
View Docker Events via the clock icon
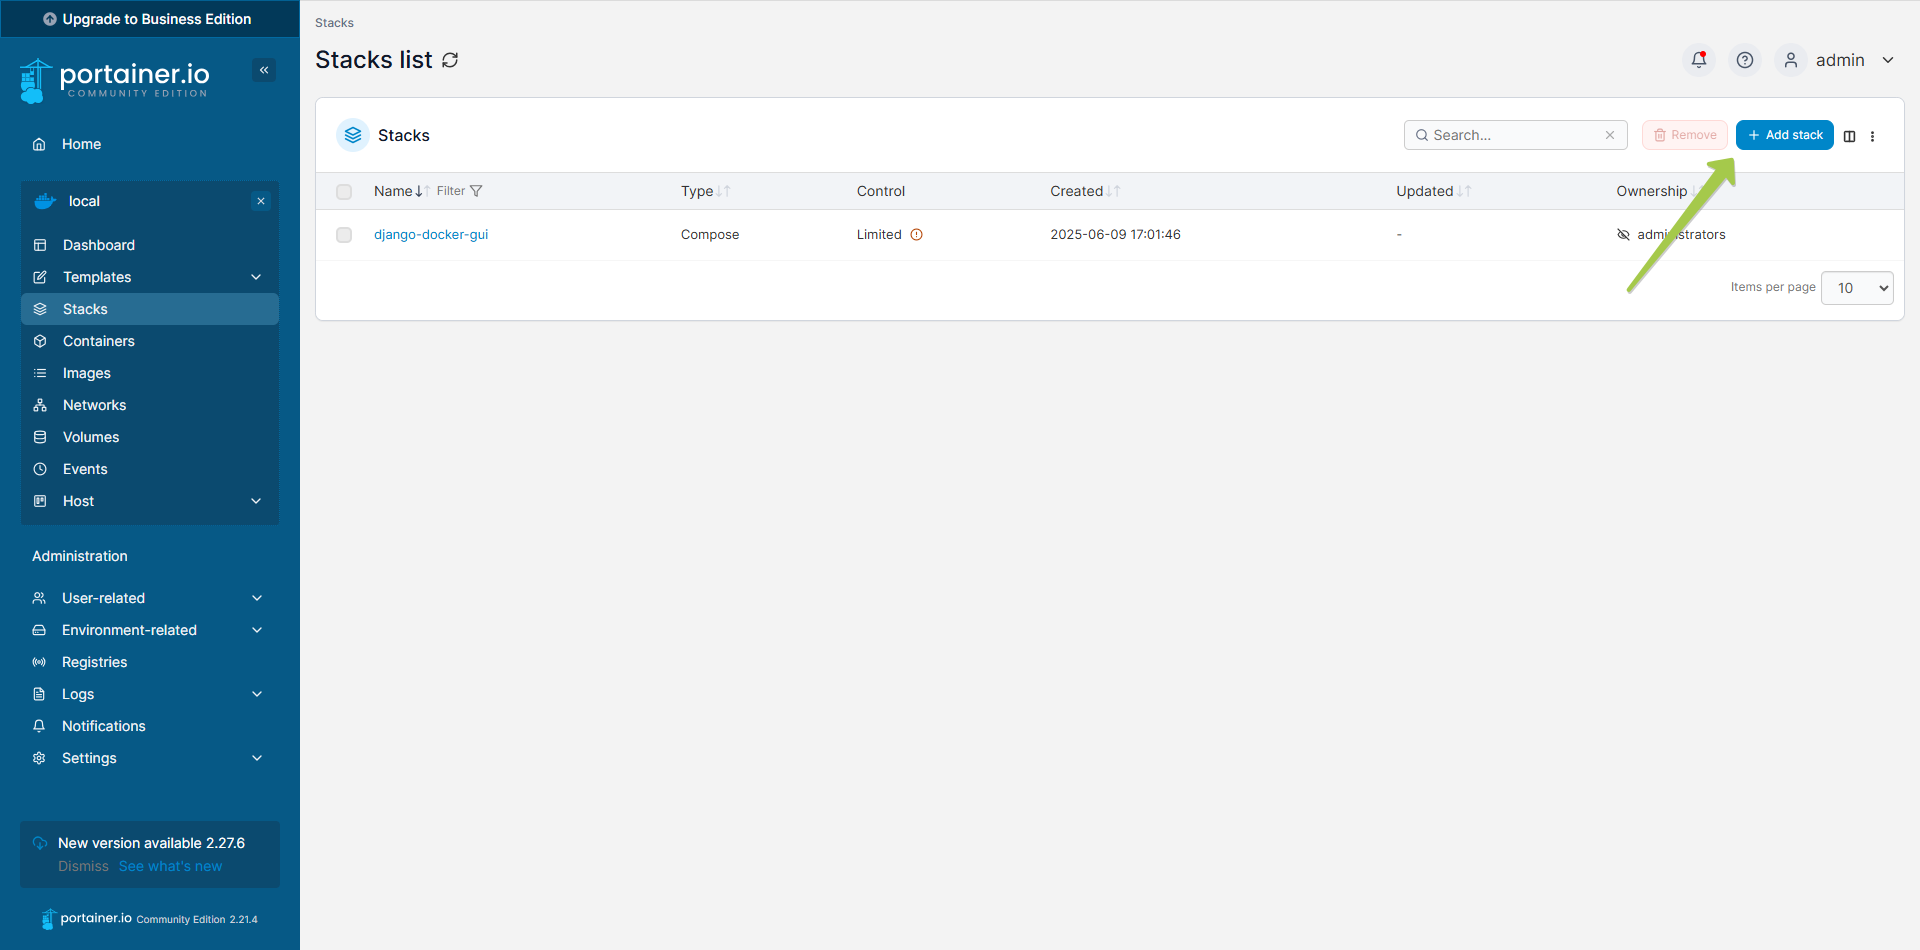click(x=40, y=468)
